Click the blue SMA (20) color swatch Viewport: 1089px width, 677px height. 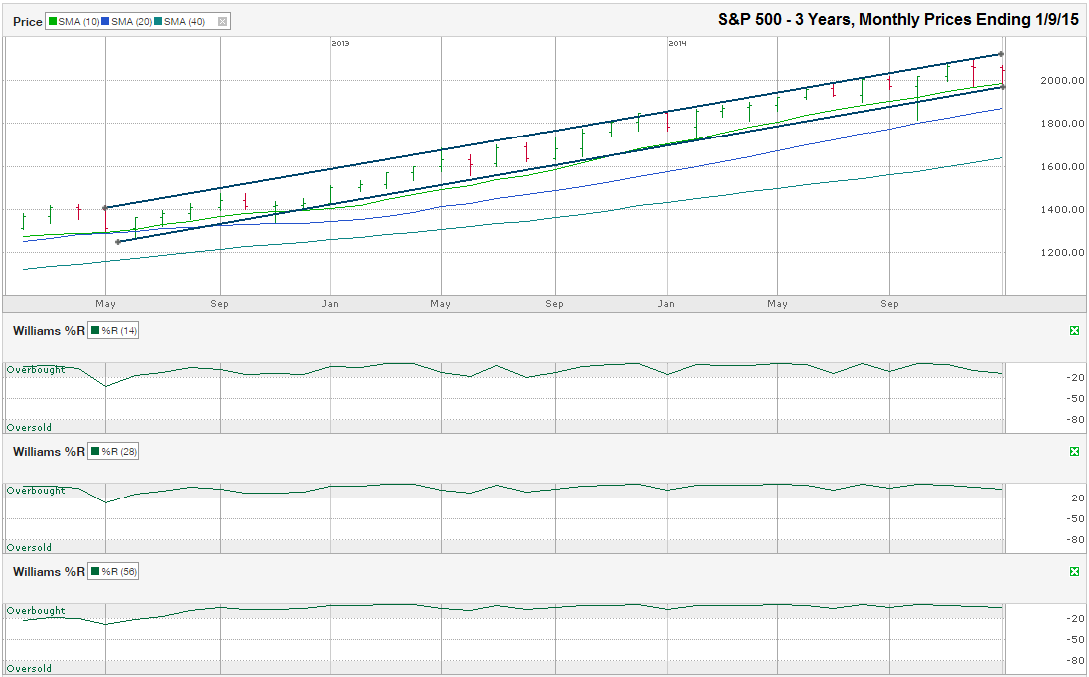tap(105, 22)
